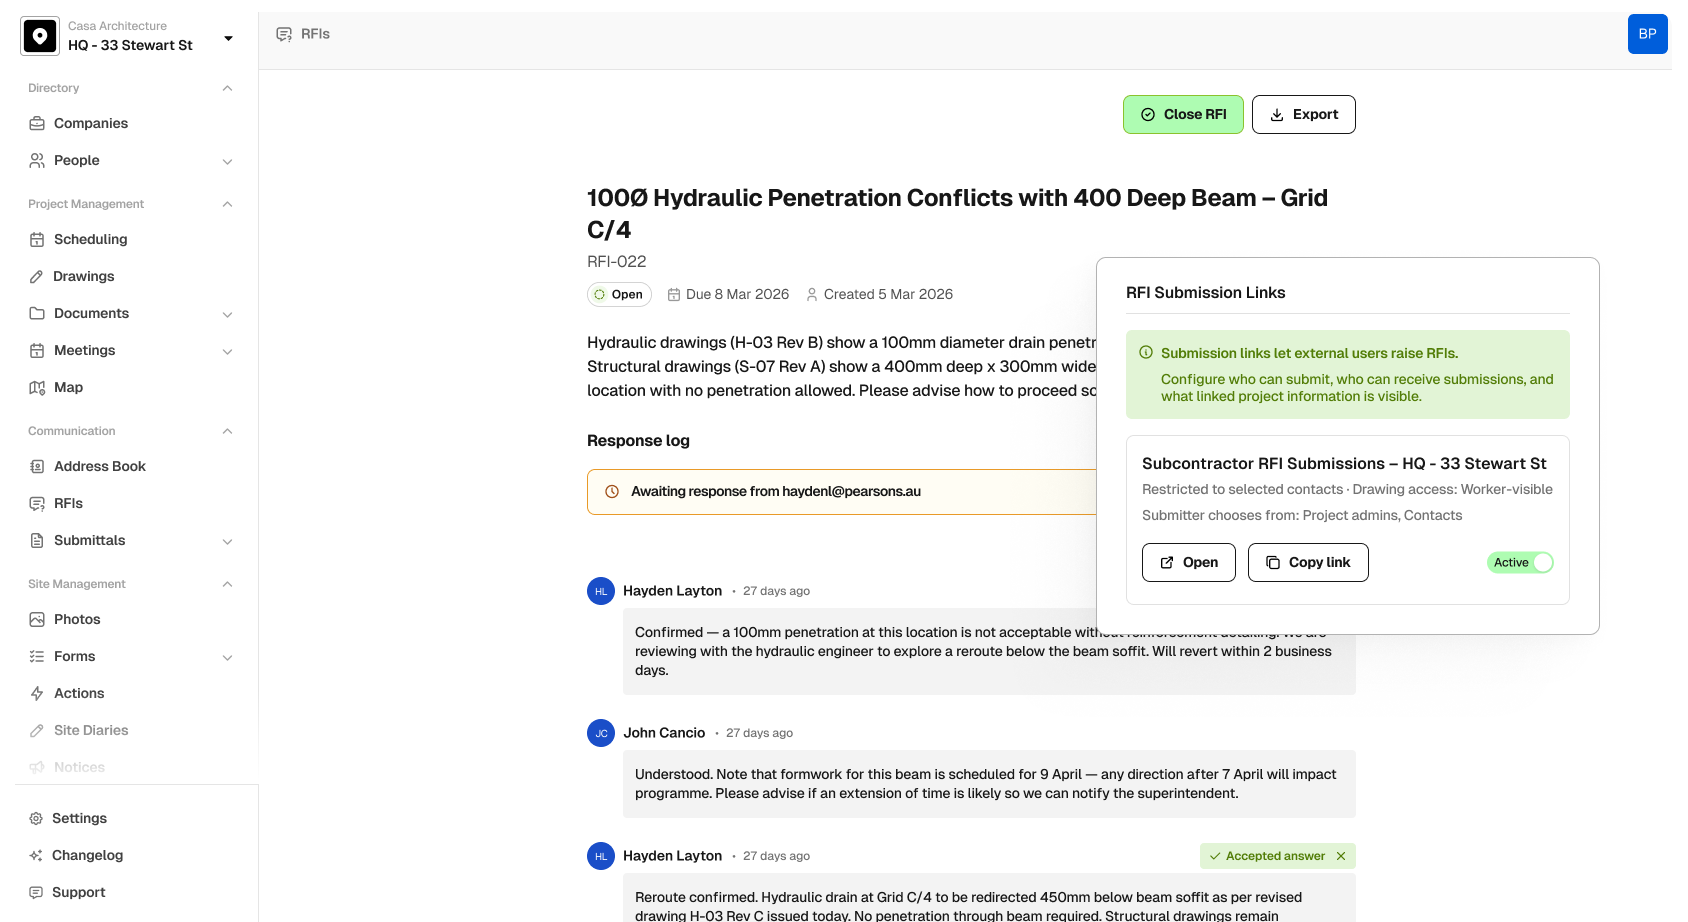Click John Cancio's name in response log
This screenshot has width=1688, height=922.
664,733
